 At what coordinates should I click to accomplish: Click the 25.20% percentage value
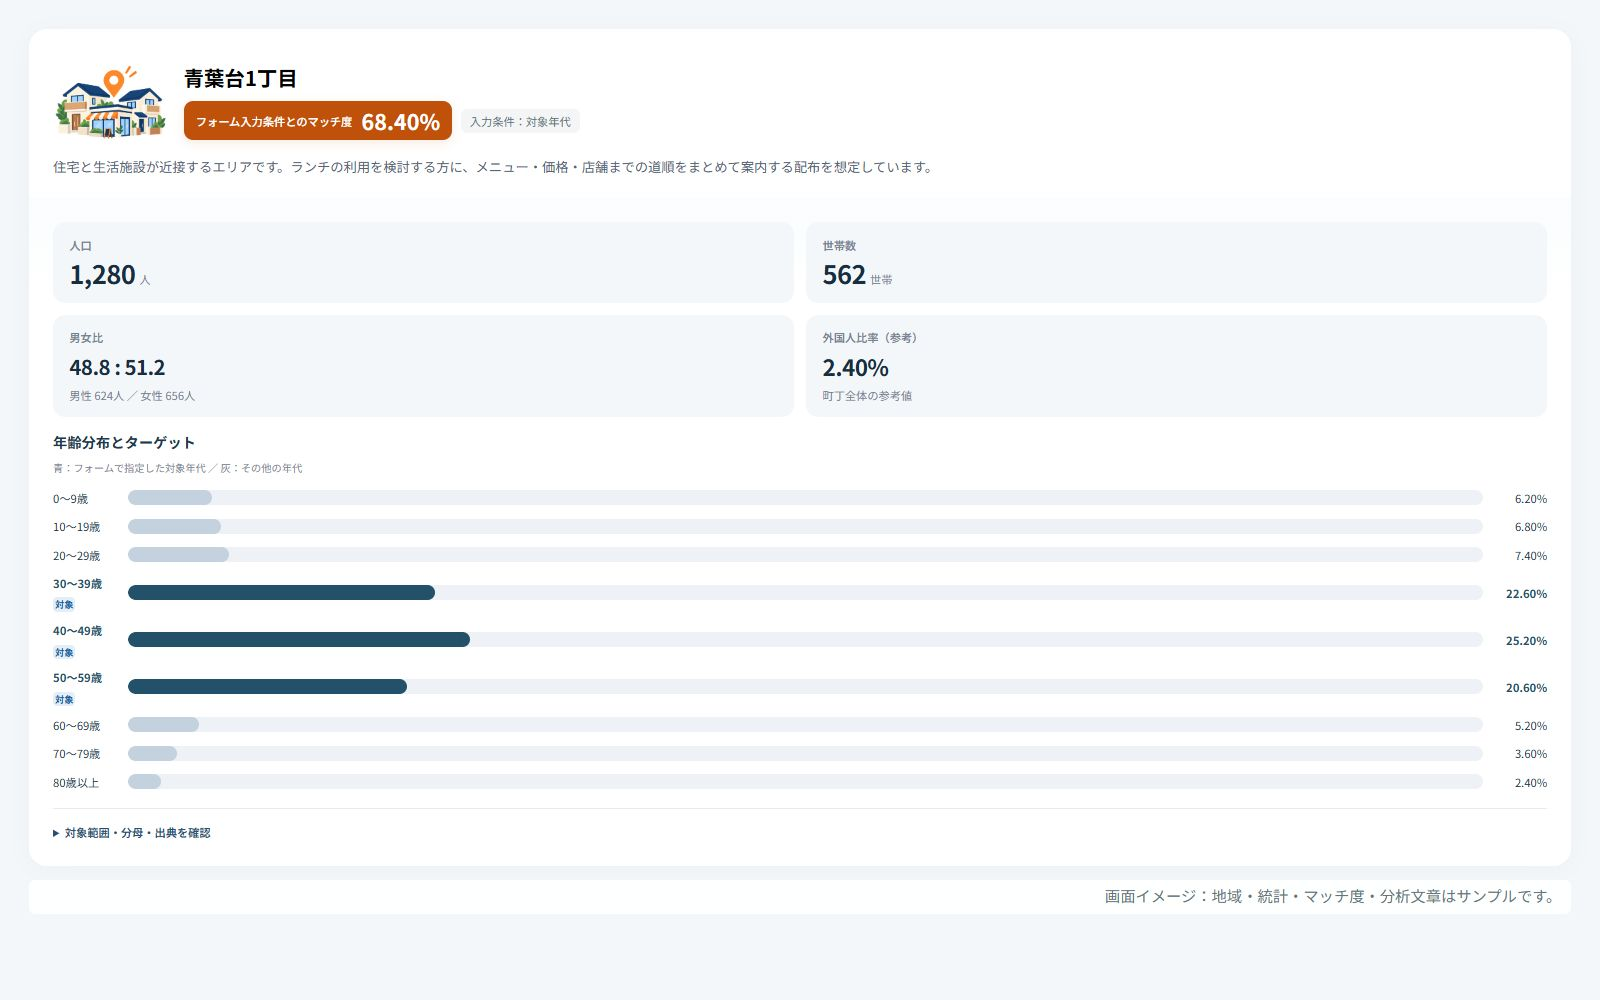[x=1526, y=641]
